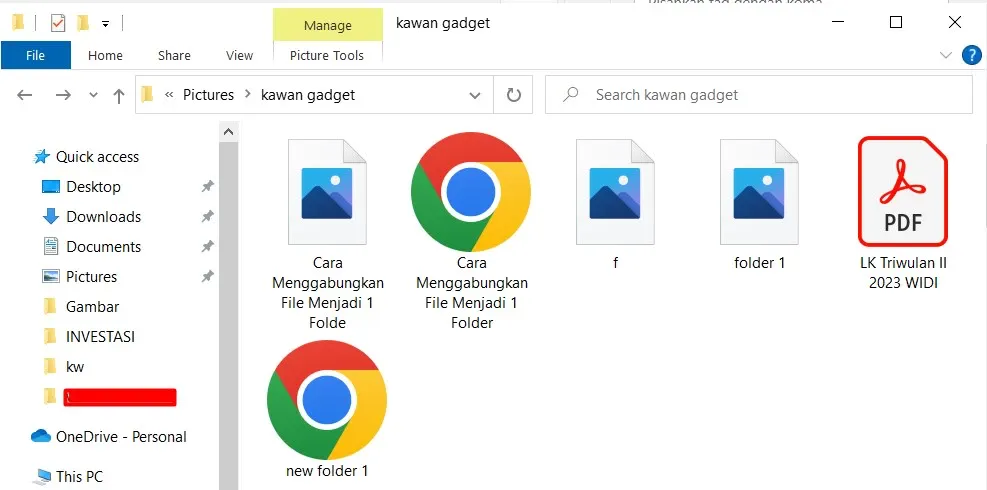Click the search magnifier icon
The width and height of the screenshot is (987, 490).
coord(570,95)
